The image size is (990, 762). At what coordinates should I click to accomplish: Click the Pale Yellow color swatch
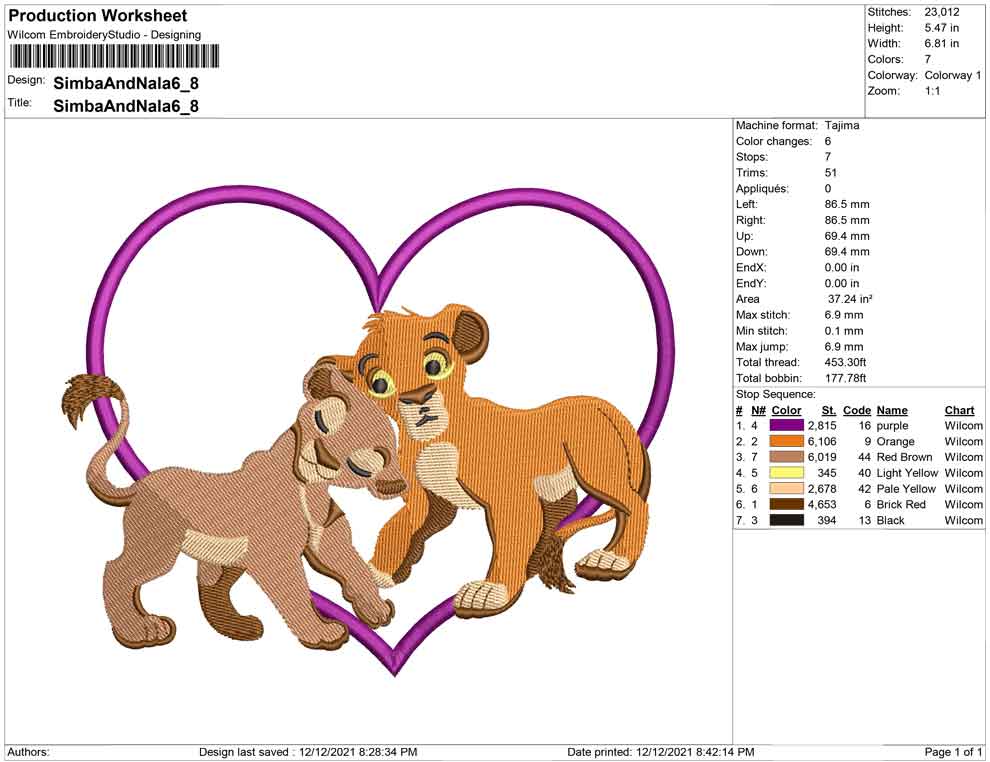click(786, 489)
